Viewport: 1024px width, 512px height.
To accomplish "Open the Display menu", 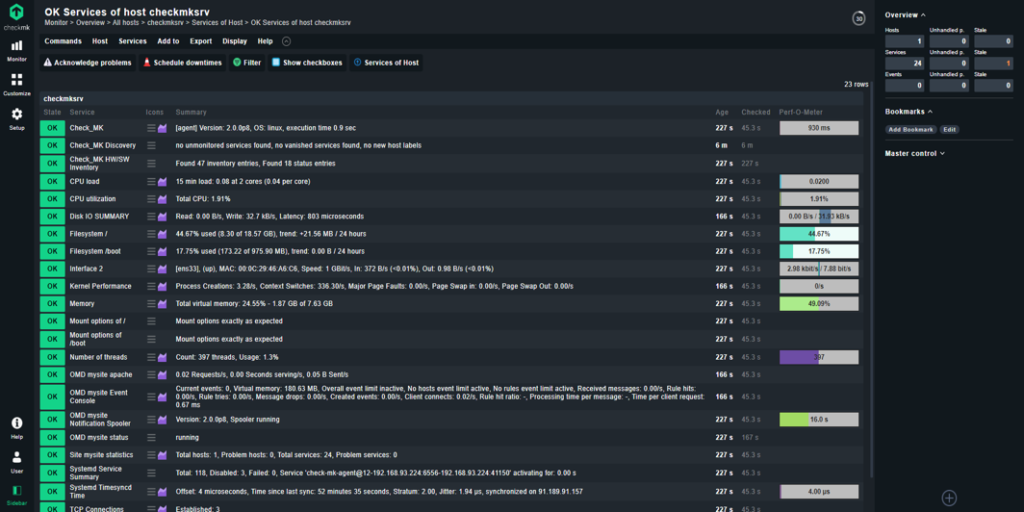I will [x=234, y=41].
